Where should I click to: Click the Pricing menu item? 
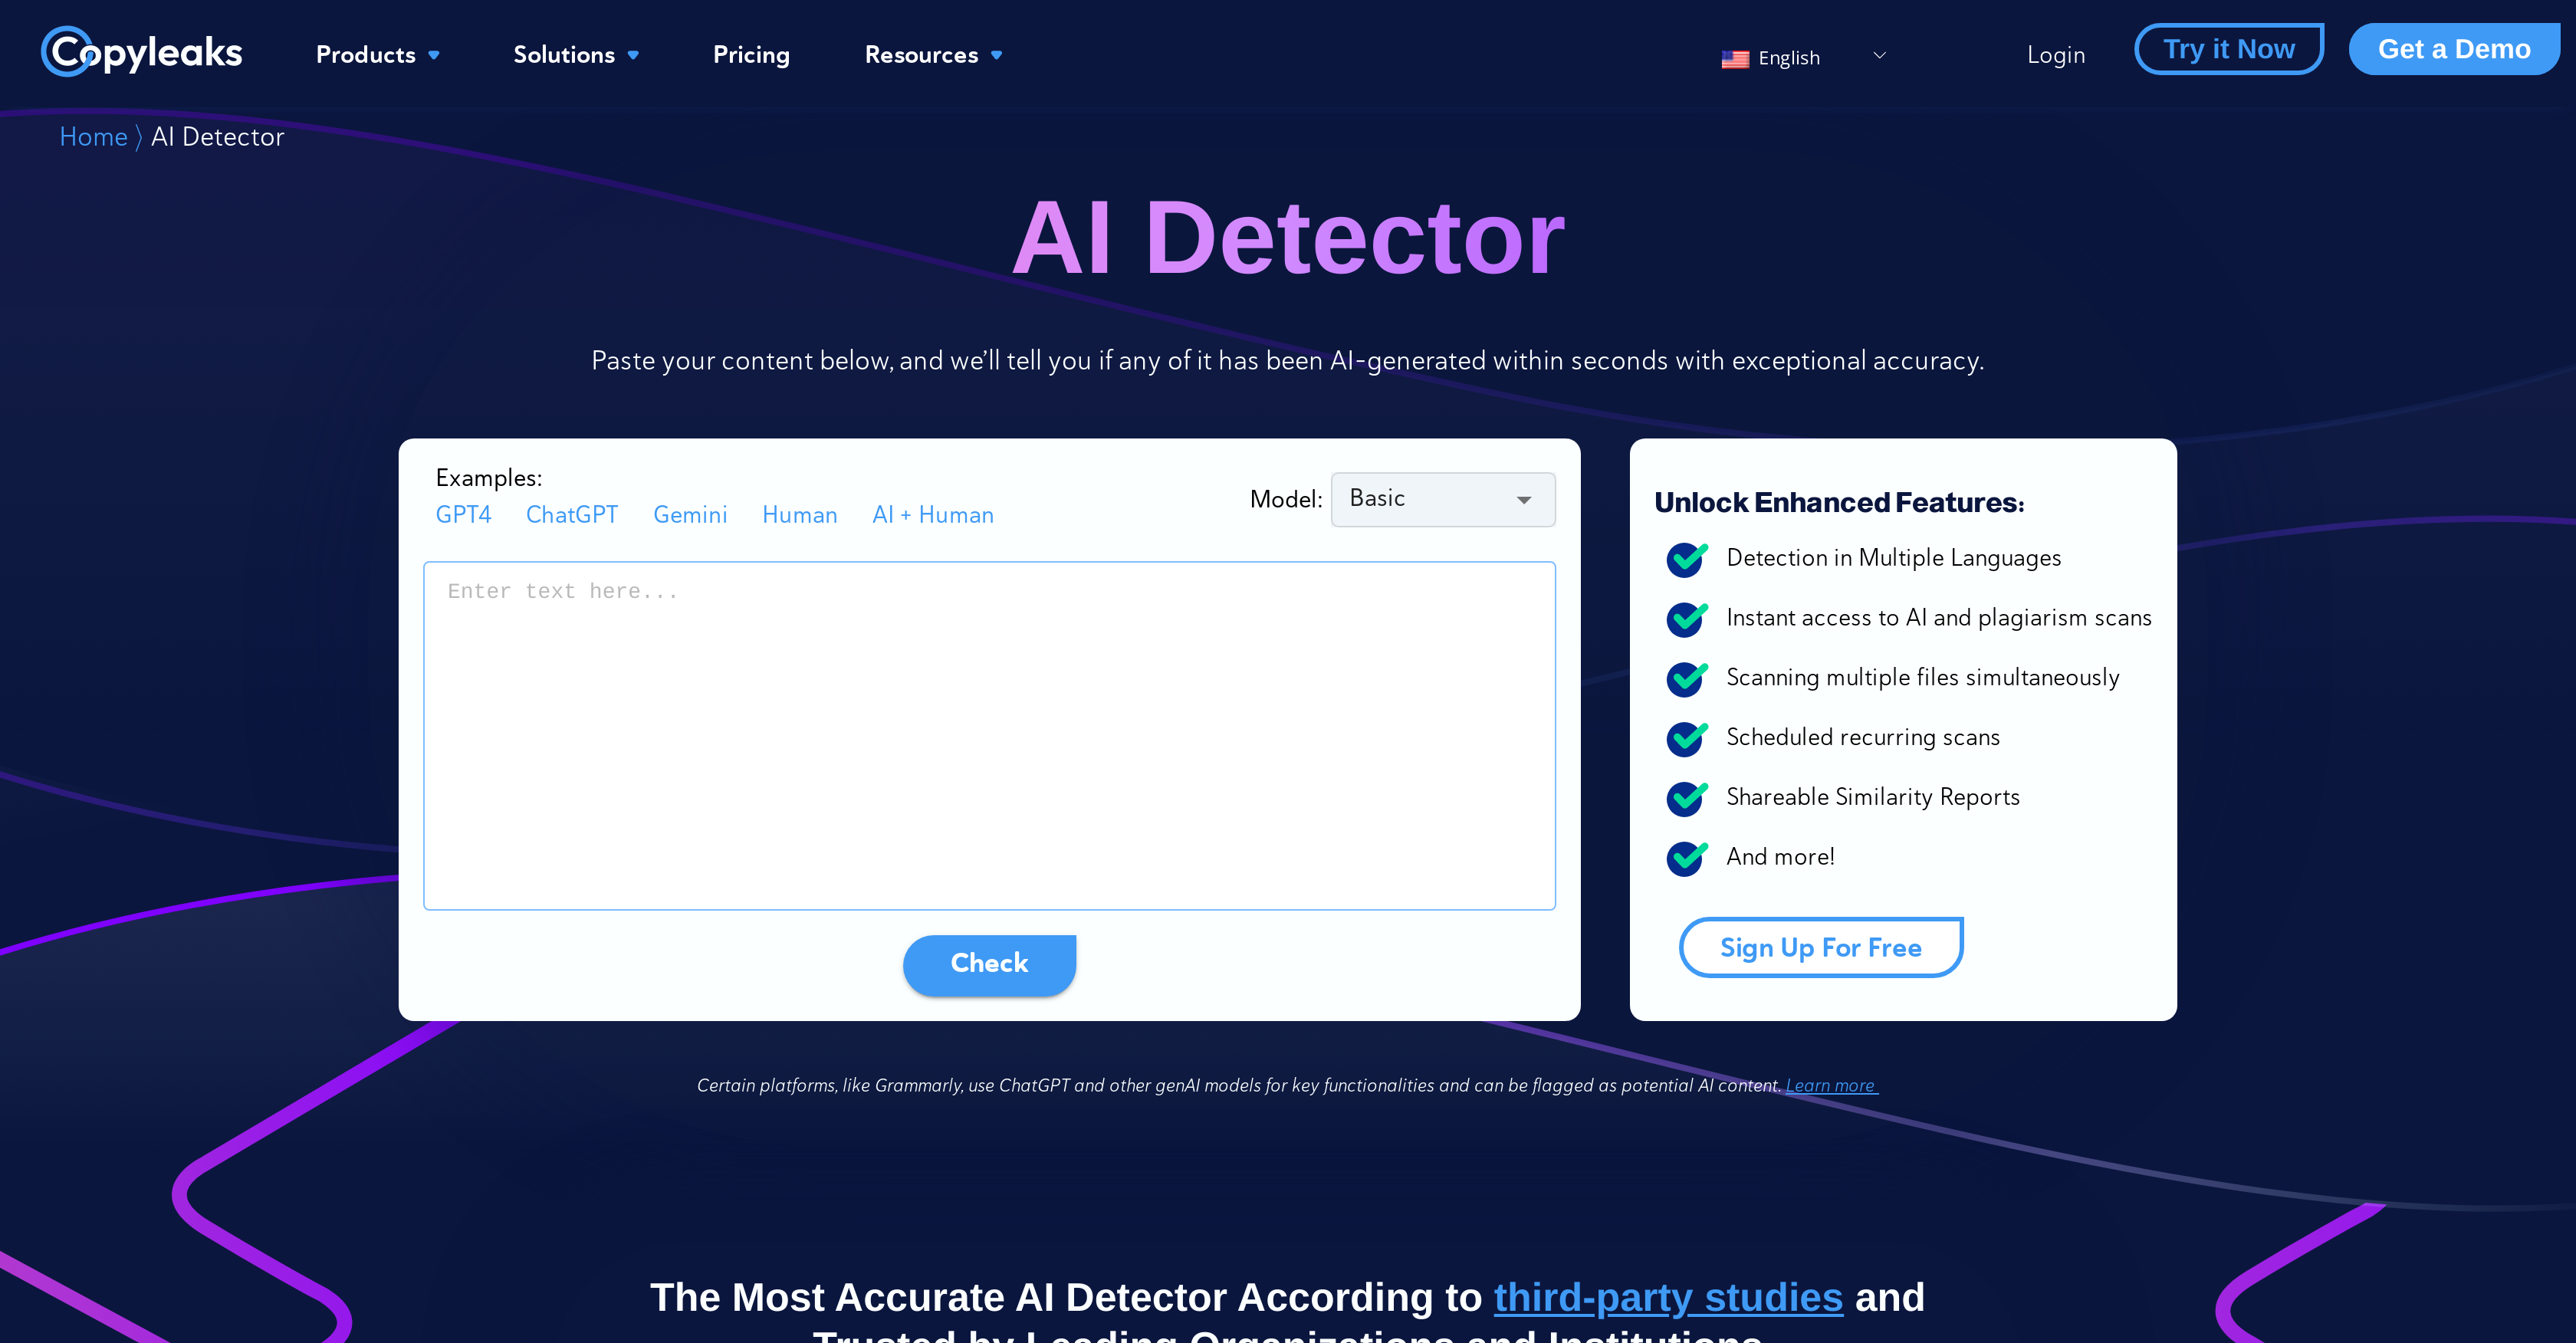click(751, 56)
